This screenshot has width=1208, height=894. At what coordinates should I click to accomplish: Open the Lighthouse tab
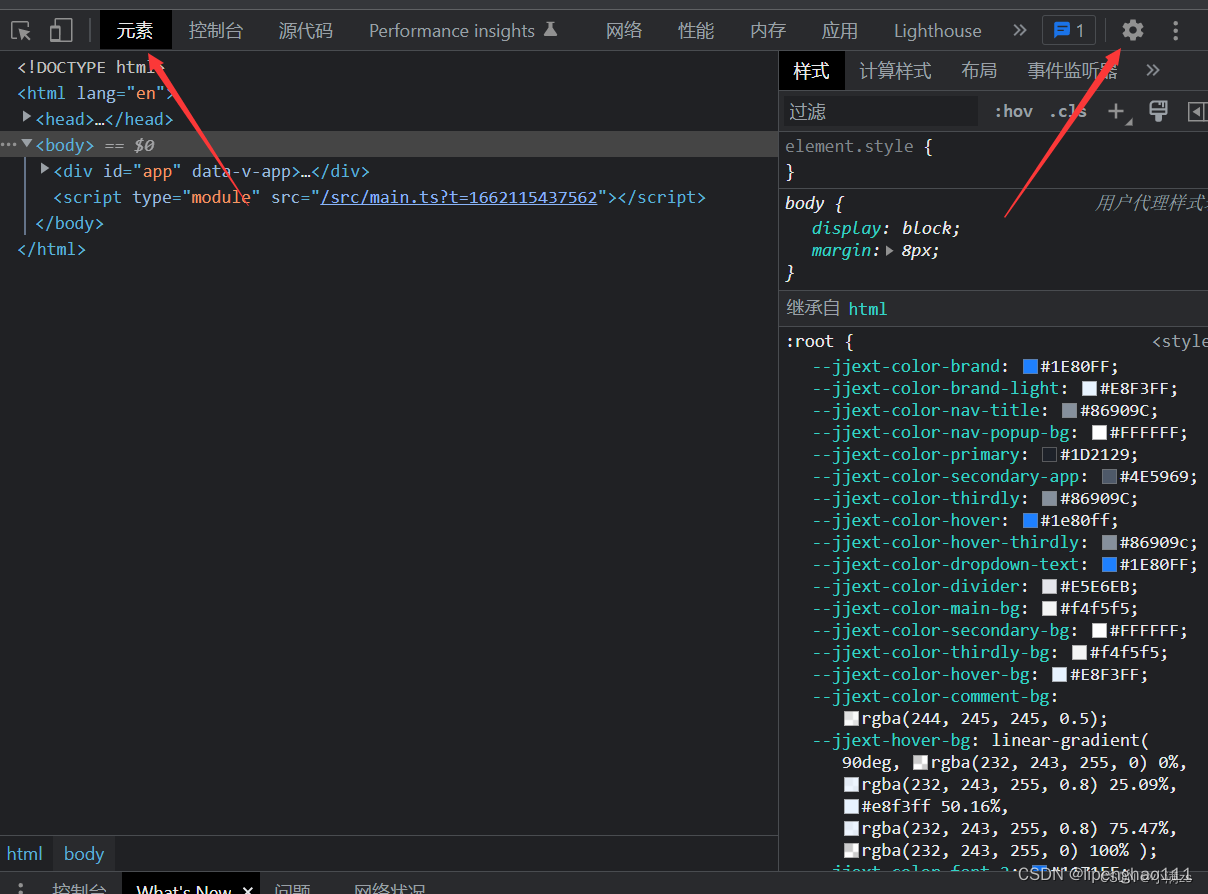tap(938, 30)
